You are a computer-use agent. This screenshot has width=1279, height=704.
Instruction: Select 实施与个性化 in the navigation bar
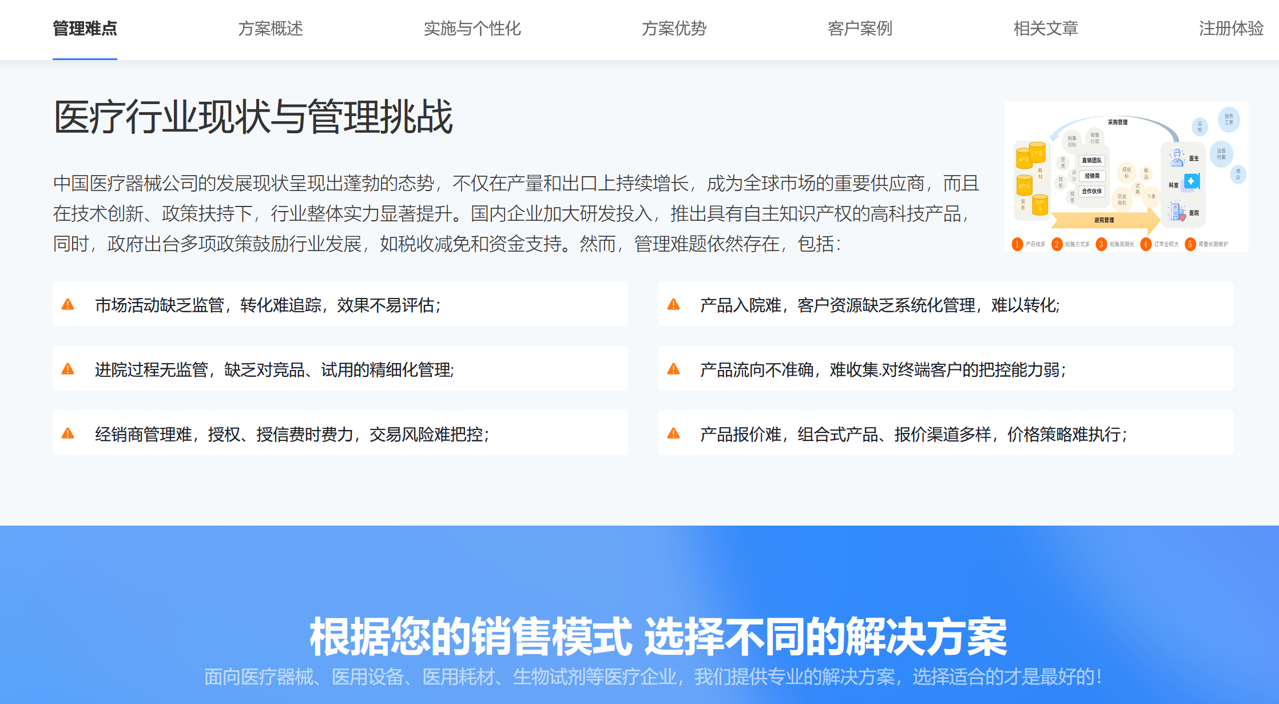pos(472,29)
